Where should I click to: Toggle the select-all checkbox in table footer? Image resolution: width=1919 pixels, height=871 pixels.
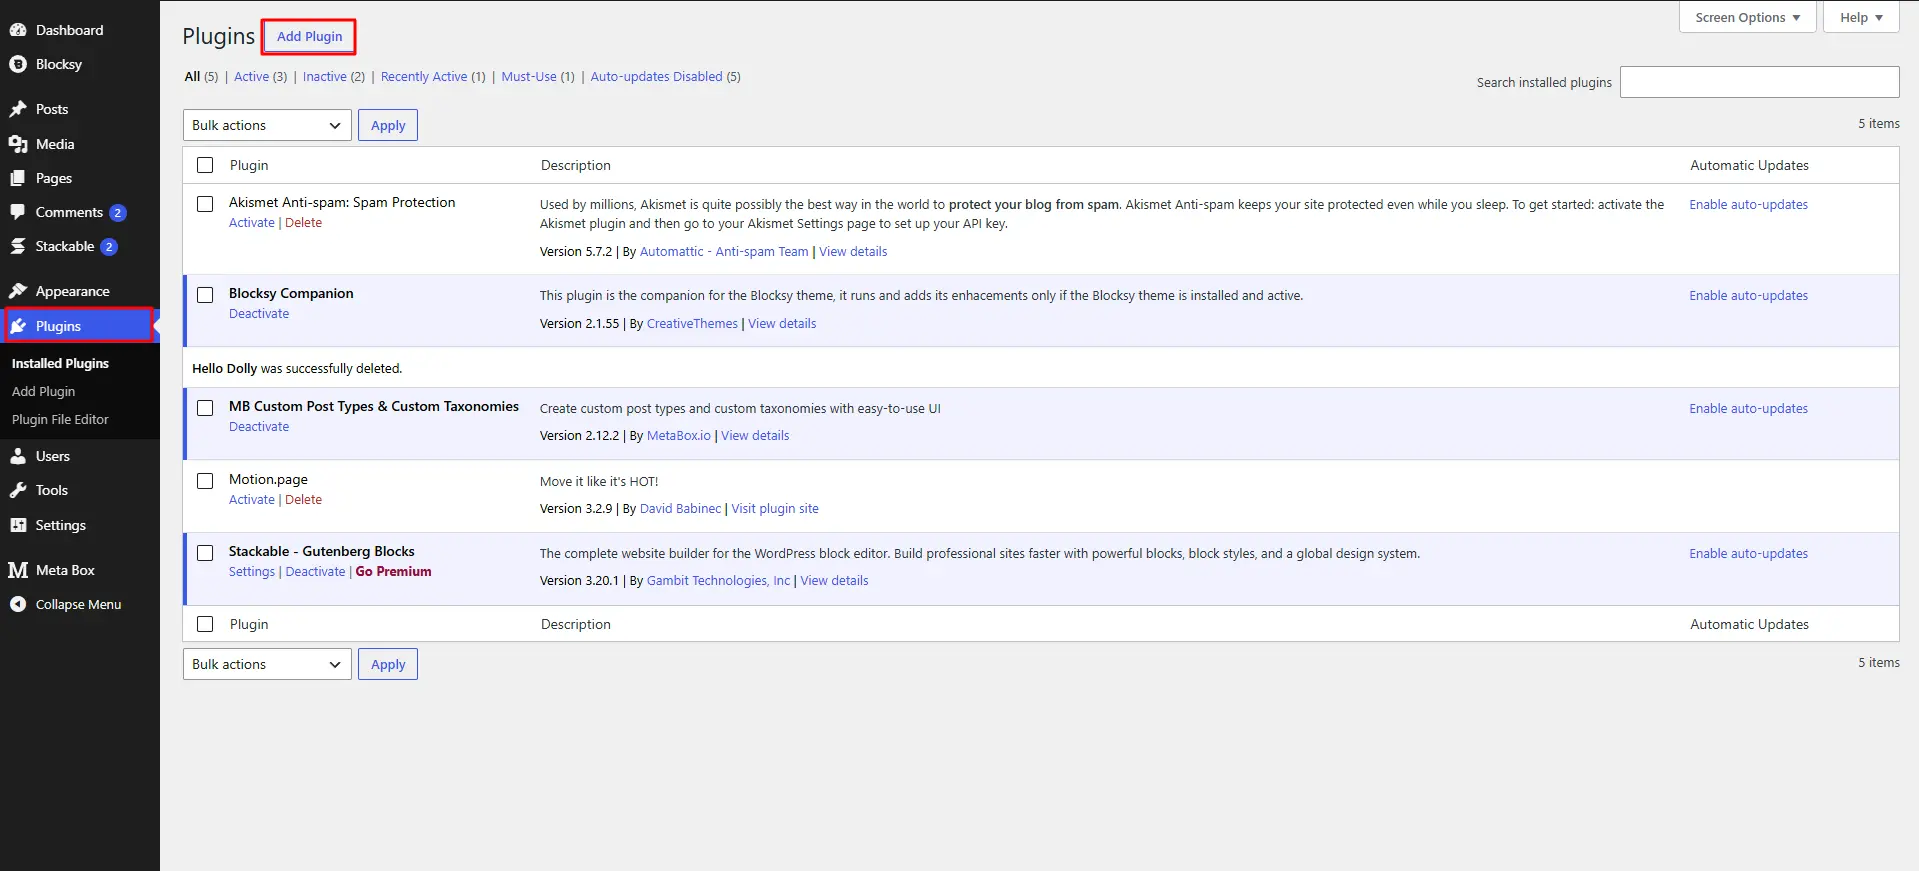click(x=205, y=624)
